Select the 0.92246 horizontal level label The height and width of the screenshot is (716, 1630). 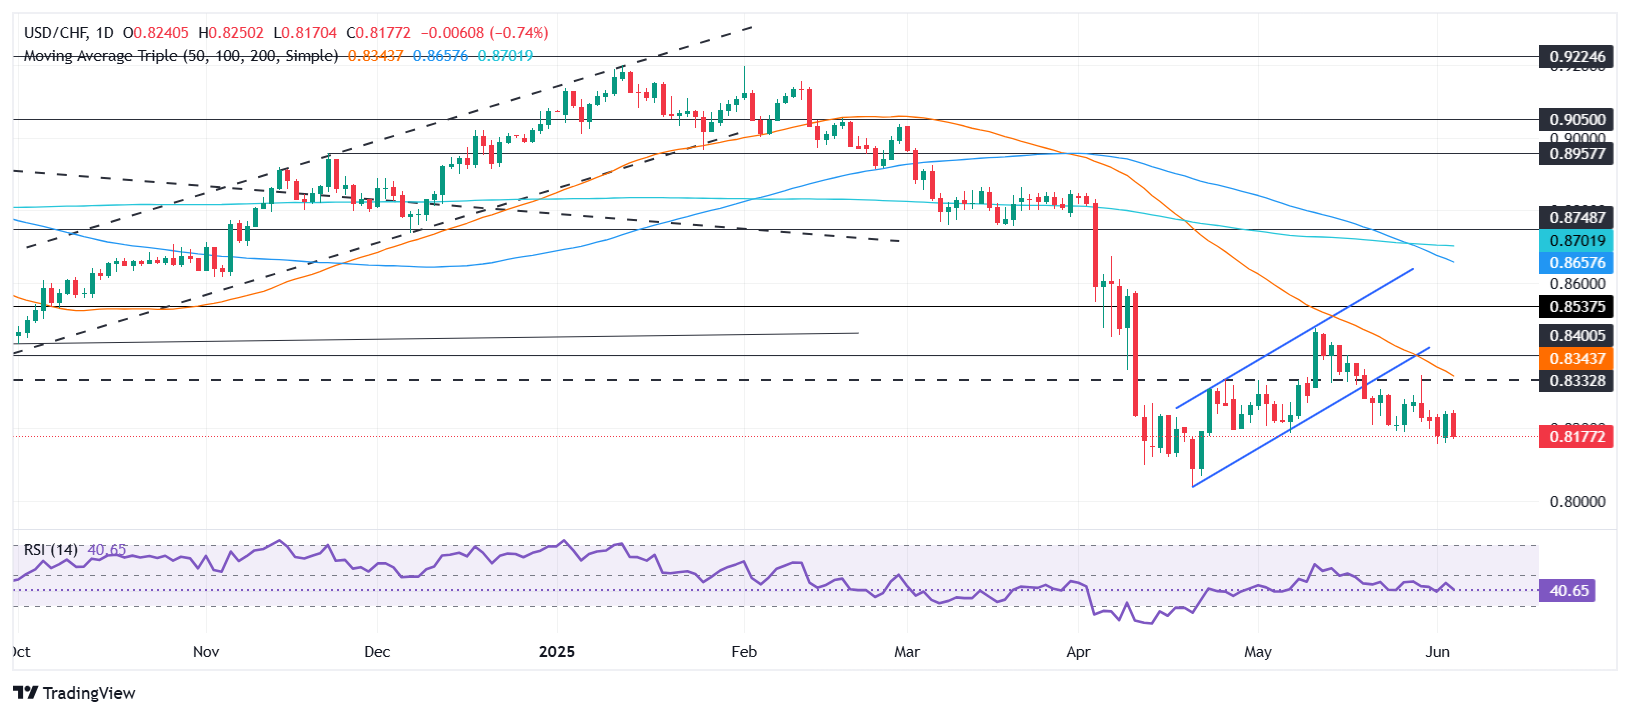point(1577,57)
